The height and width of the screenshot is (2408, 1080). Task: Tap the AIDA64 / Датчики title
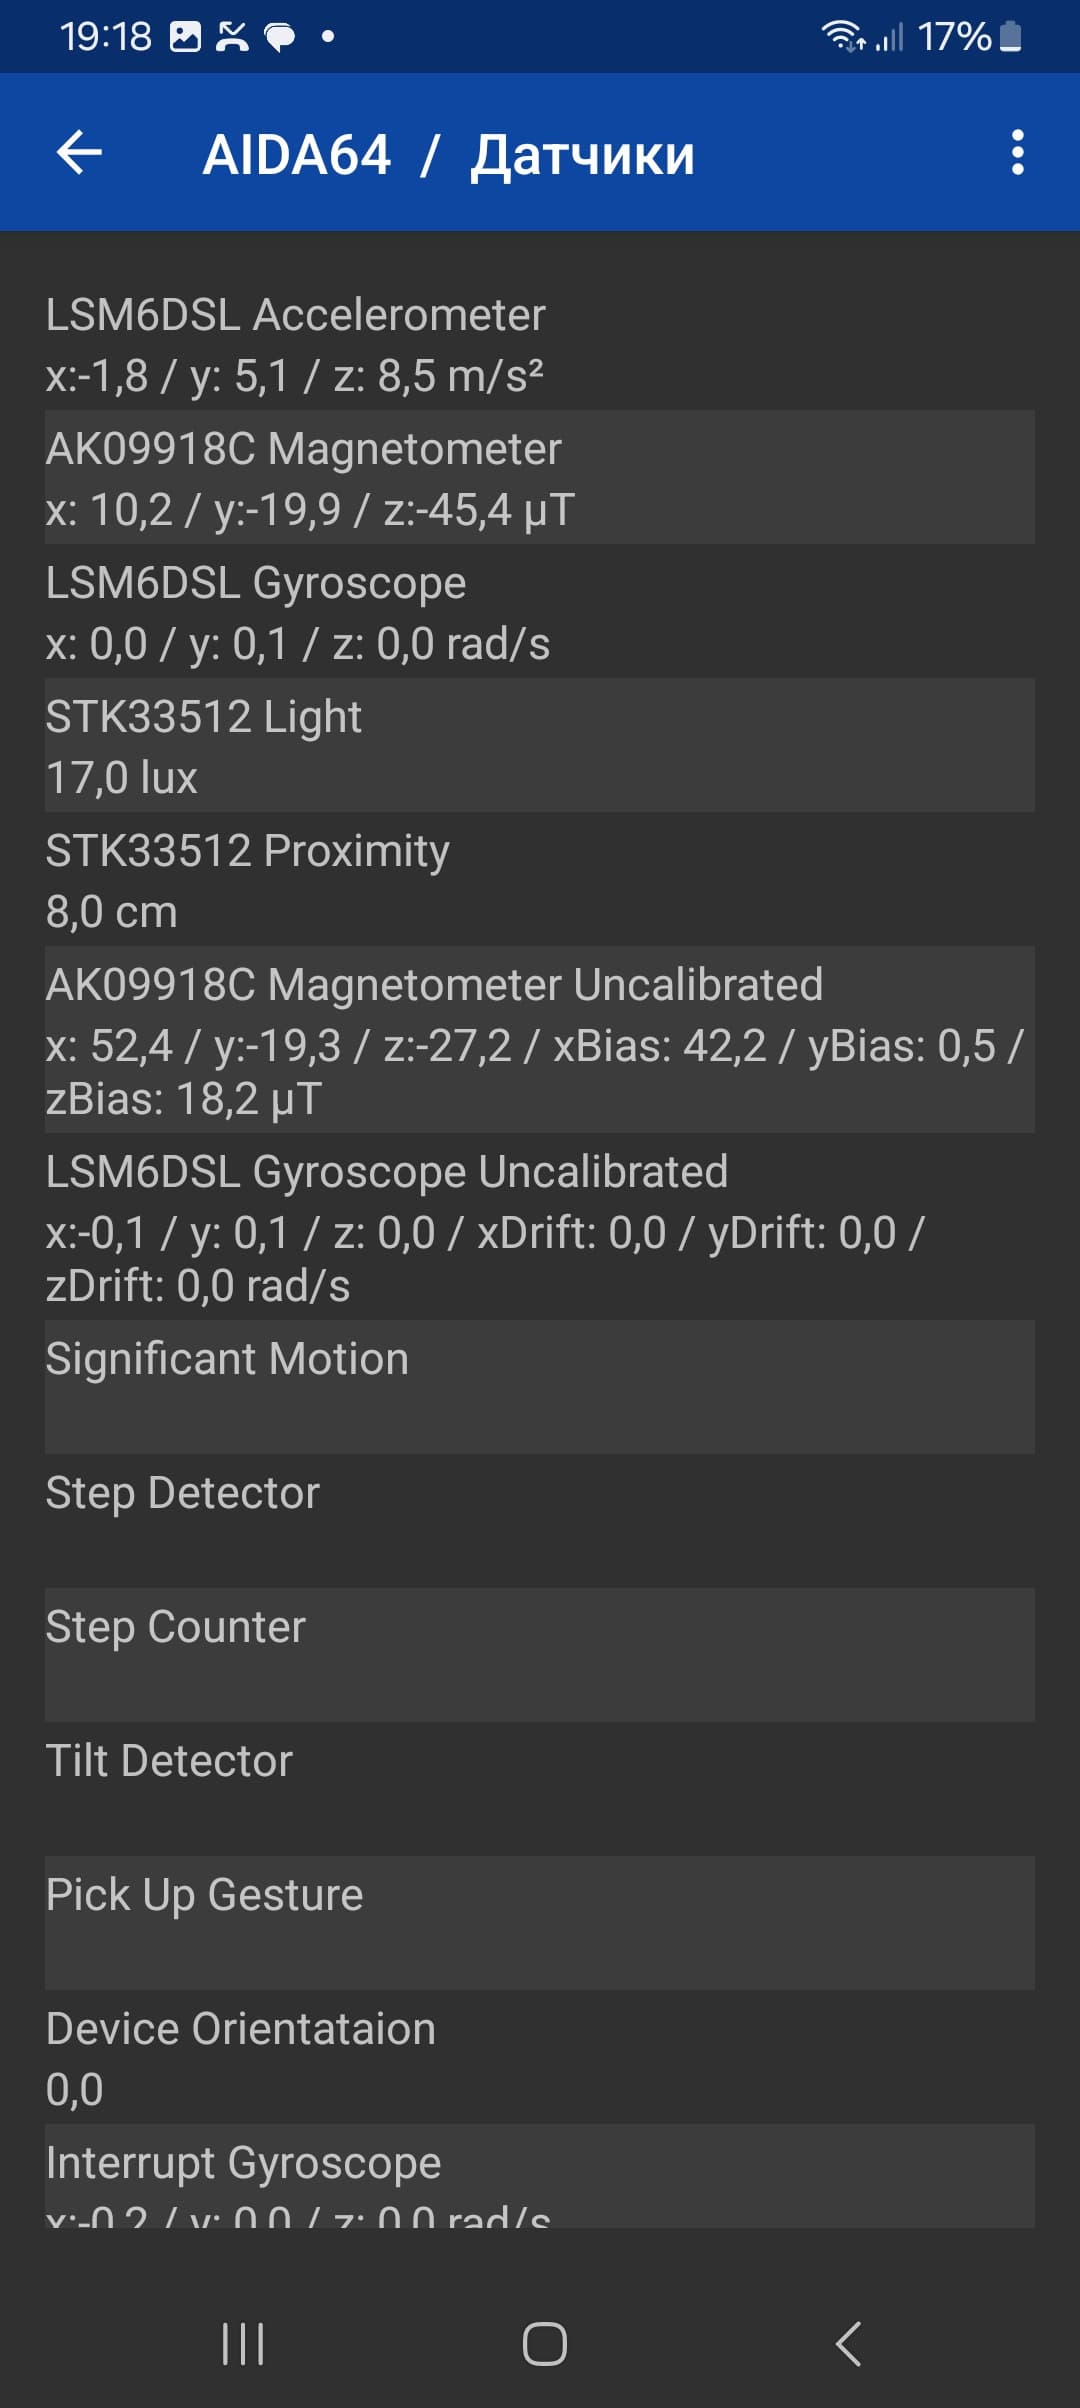tap(448, 155)
